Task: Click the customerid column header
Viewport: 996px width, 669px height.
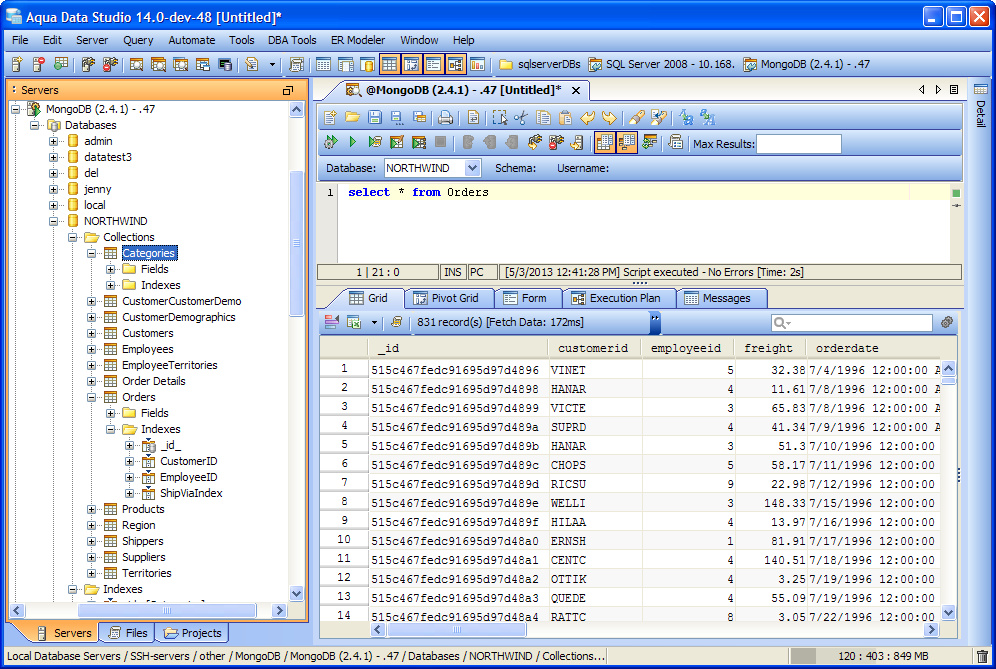Action: (x=594, y=348)
